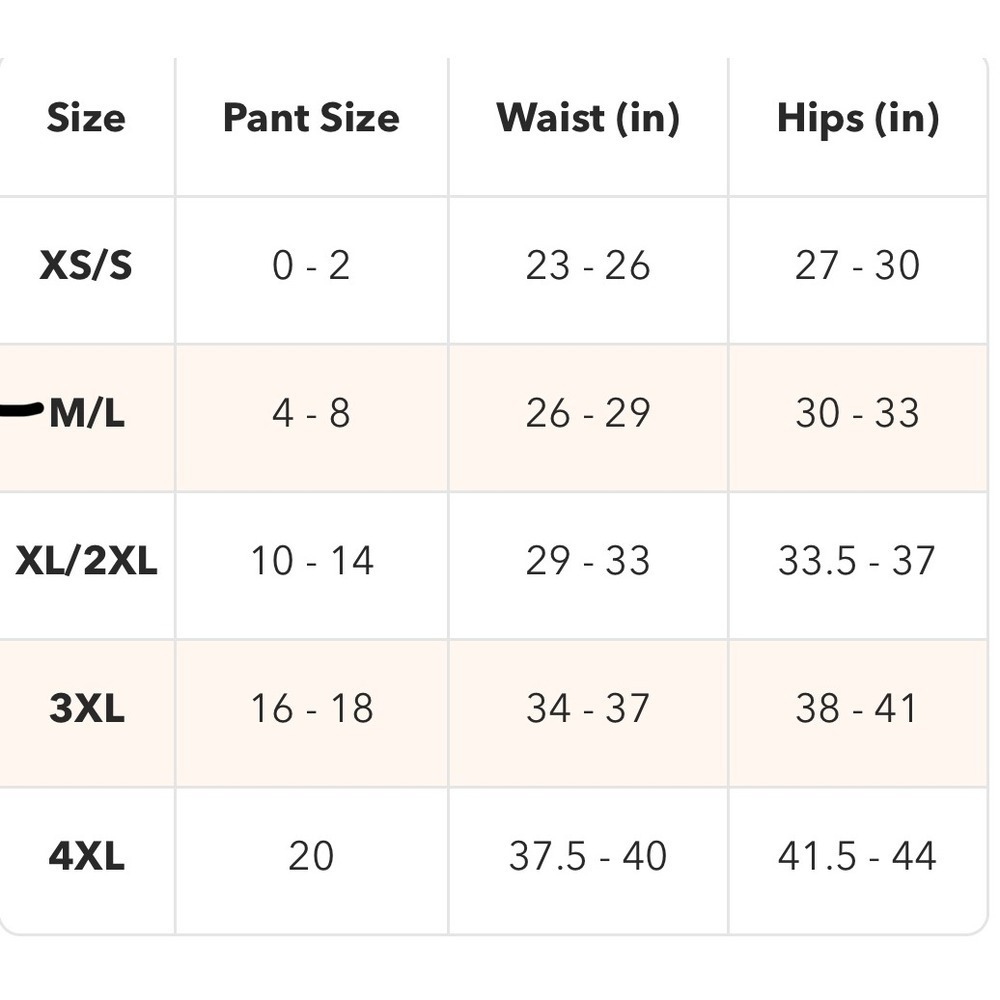Screen dimensions: 1000x1000
Task: Click hips value 41.5 - 44
Action: 858,857
